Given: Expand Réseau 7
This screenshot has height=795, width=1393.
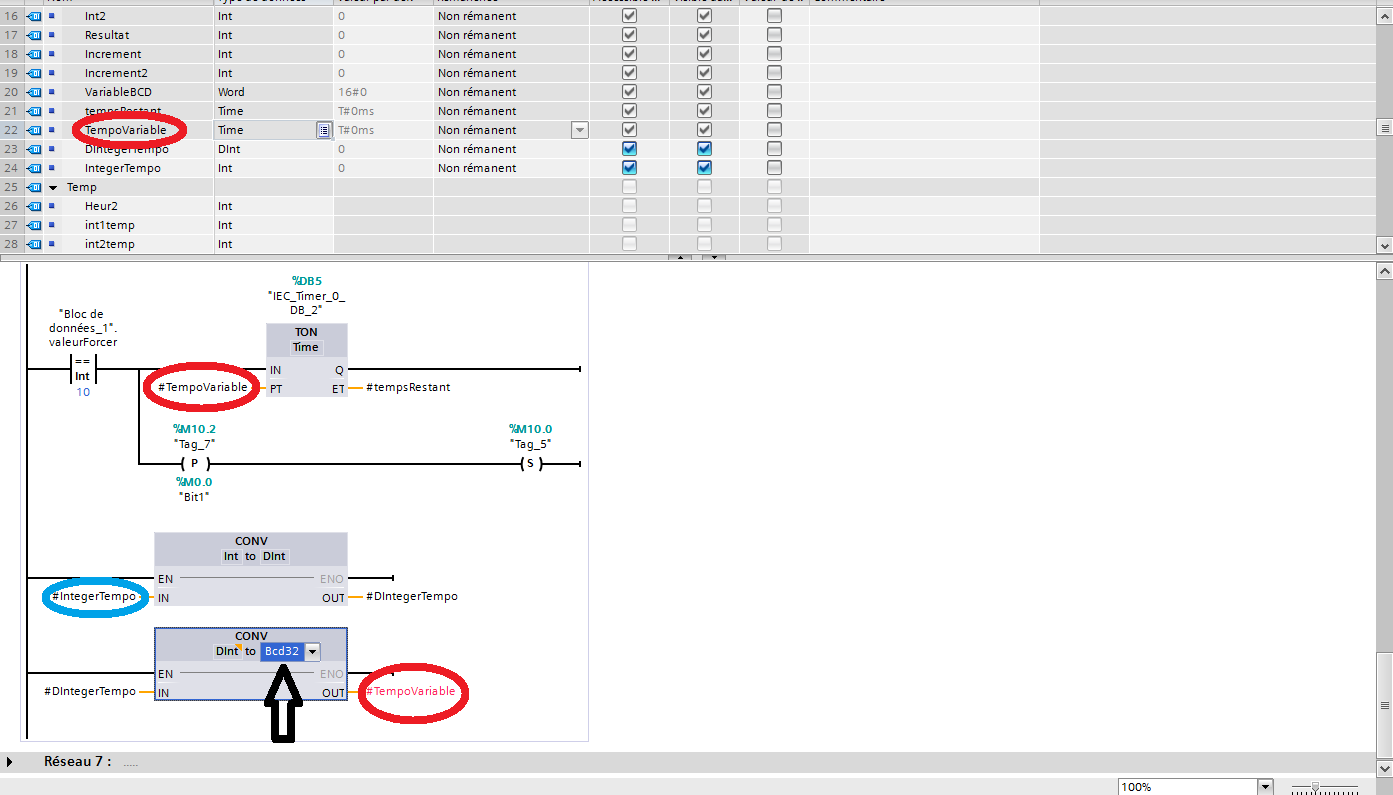Looking at the screenshot, I should (9, 762).
